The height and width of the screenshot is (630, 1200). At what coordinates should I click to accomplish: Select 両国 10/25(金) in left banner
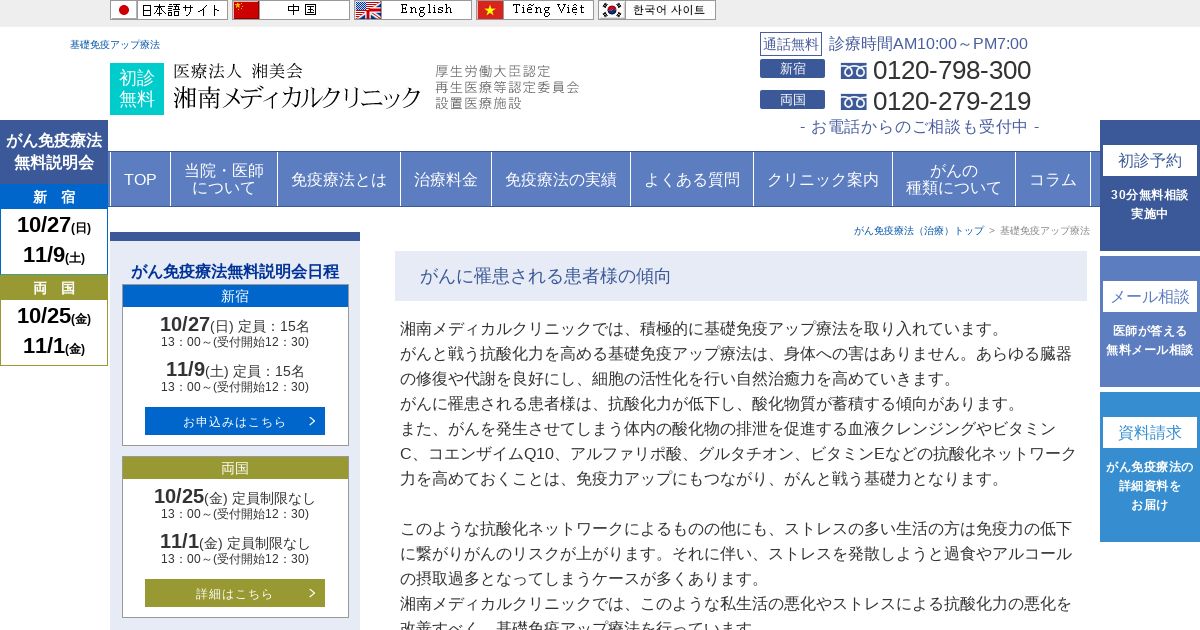54,317
